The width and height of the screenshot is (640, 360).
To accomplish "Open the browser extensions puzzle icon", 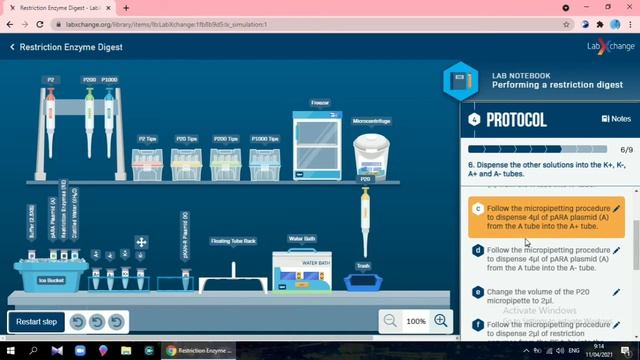I will pyautogui.click(x=600, y=24).
